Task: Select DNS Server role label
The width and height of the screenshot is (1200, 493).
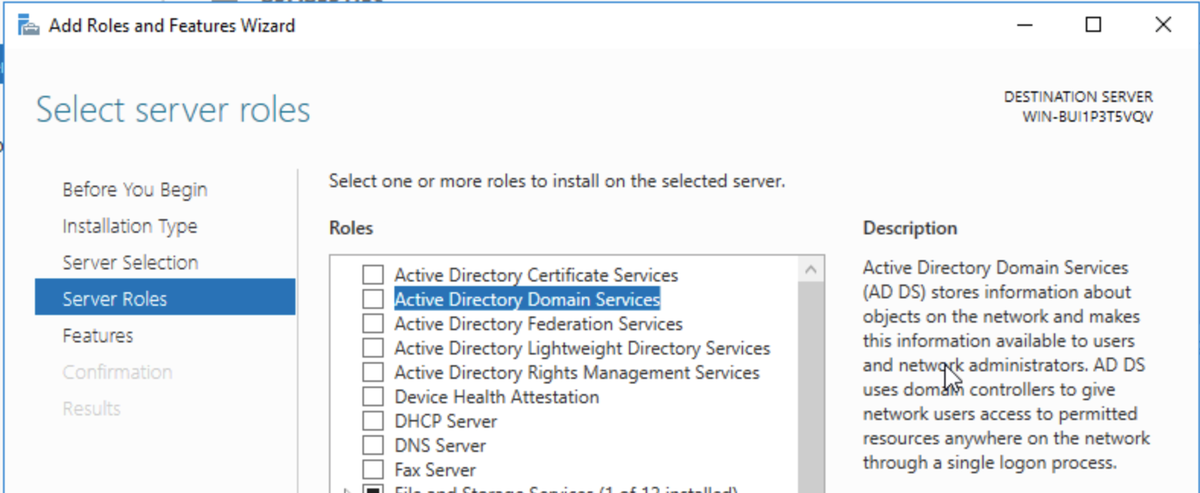Action: point(440,445)
